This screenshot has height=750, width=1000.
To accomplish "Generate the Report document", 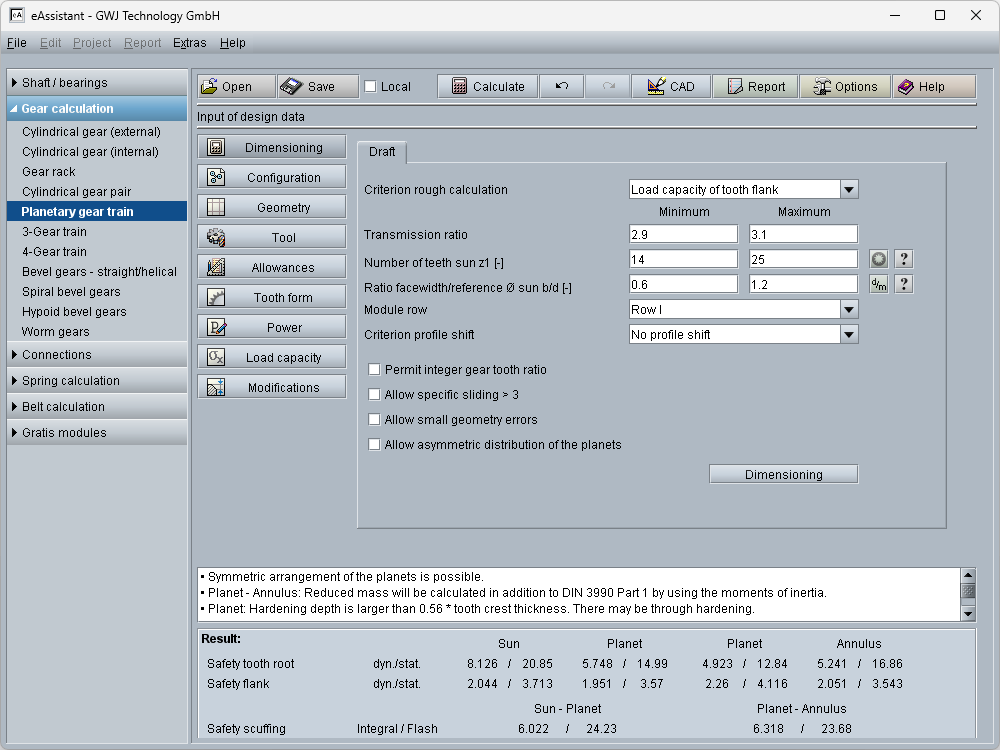I will coord(755,87).
